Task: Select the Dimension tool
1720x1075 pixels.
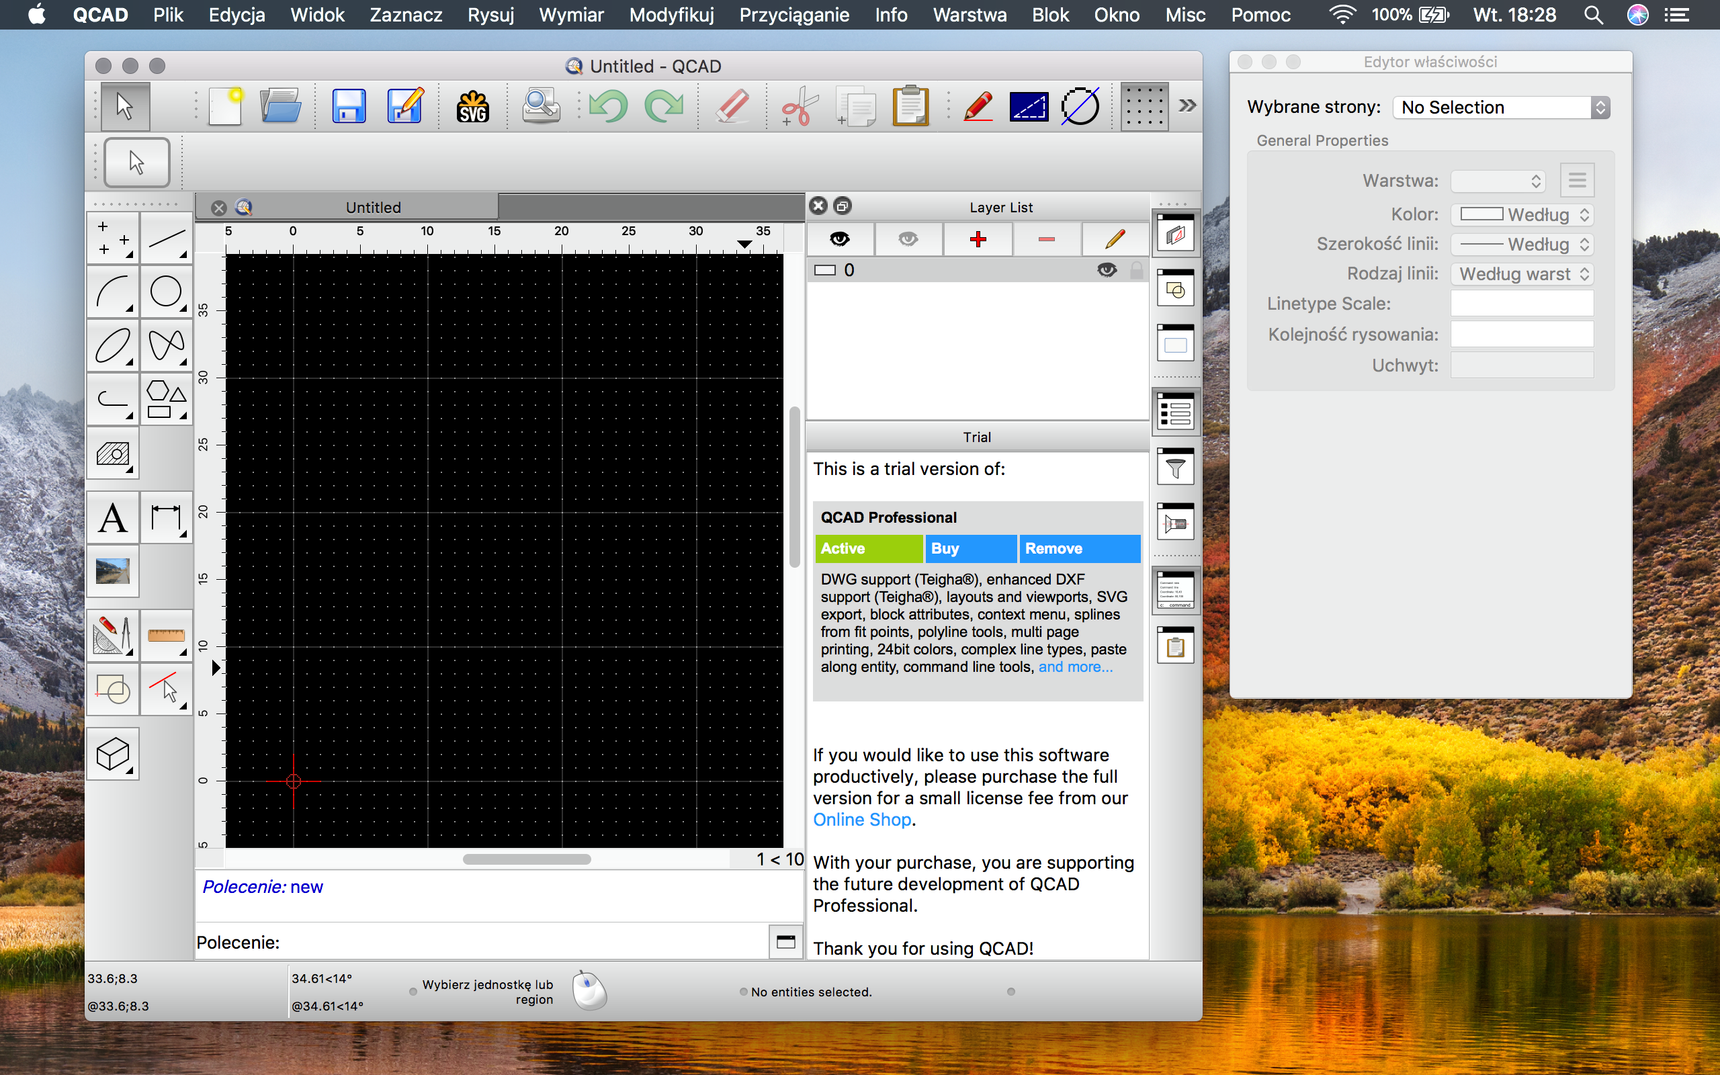Action: [166, 518]
